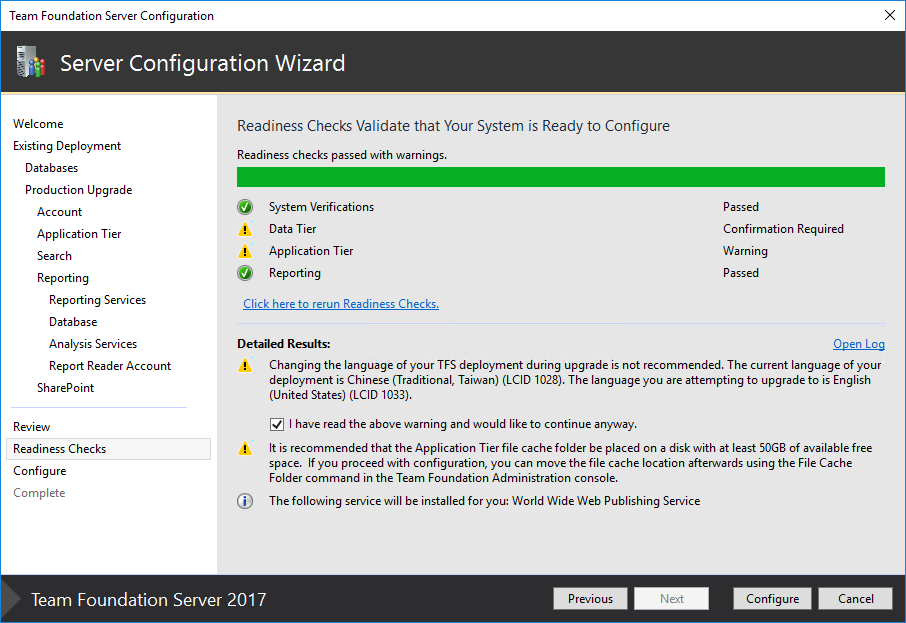Select the SharePoint step
Image resolution: width=906 pixels, height=623 pixels.
click(x=65, y=387)
